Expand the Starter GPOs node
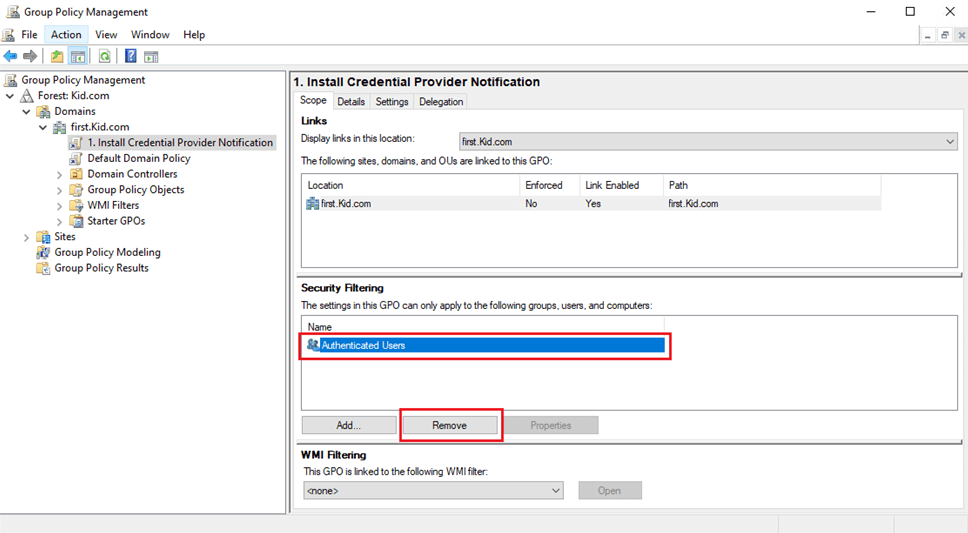This screenshot has height=533, width=968. pos(59,222)
